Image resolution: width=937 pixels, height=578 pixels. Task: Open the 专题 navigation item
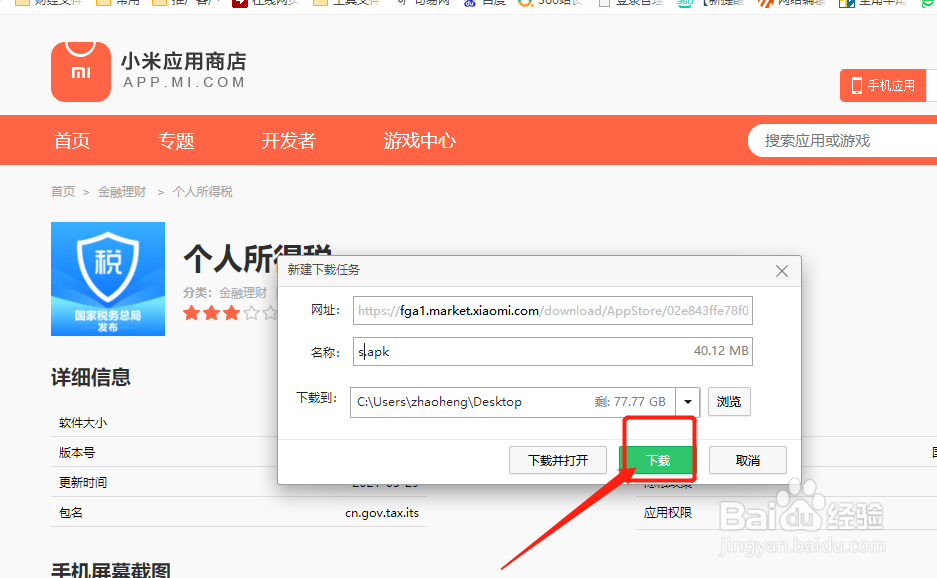point(176,141)
